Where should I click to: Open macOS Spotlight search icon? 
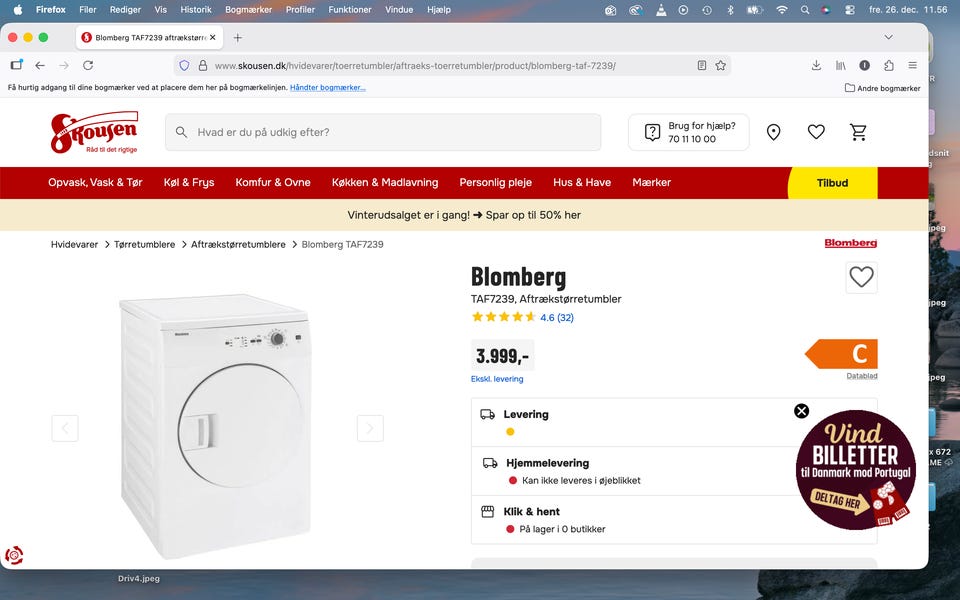tap(804, 10)
